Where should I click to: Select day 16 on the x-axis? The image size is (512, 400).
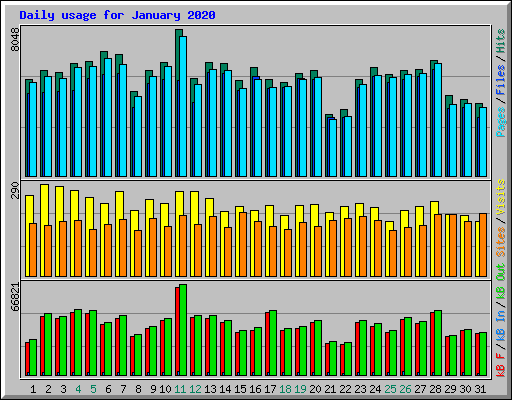click(255, 389)
